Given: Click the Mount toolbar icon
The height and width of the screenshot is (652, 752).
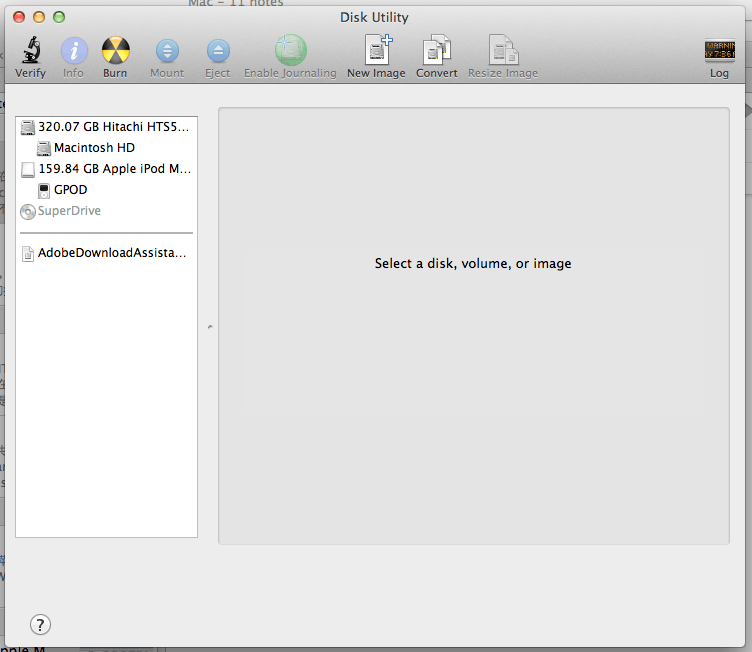Looking at the screenshot, I should pos(167,51).
